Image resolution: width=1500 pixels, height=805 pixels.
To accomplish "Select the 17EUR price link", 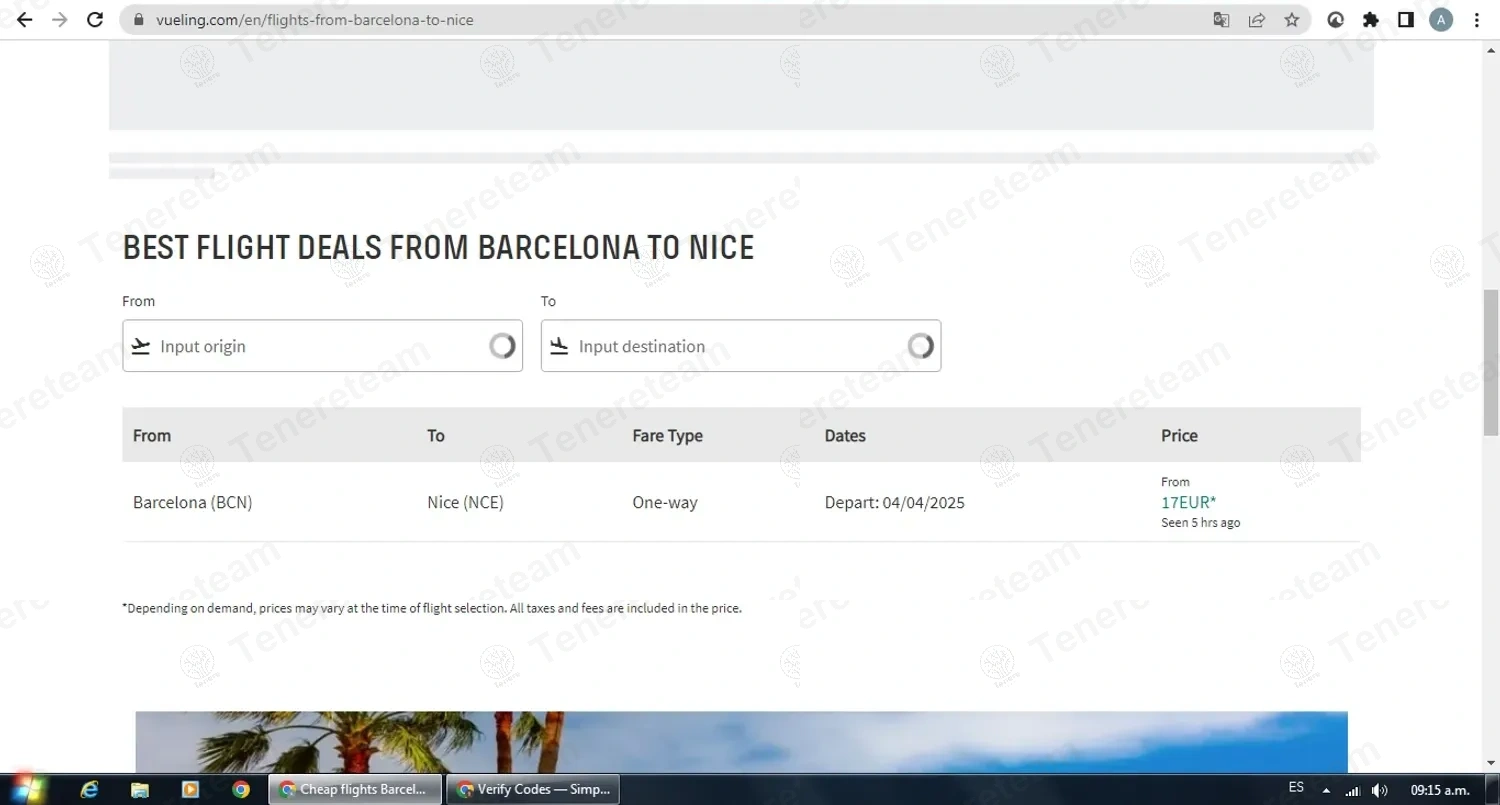I will click(x=1188, y=503).
